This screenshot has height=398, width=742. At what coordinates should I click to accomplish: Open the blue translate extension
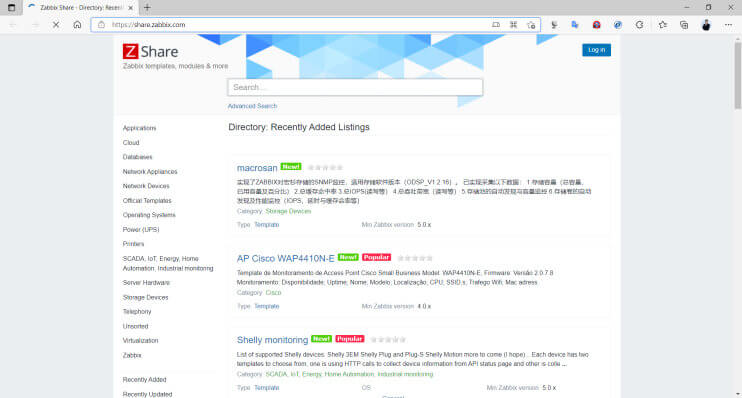click(575, 25)
